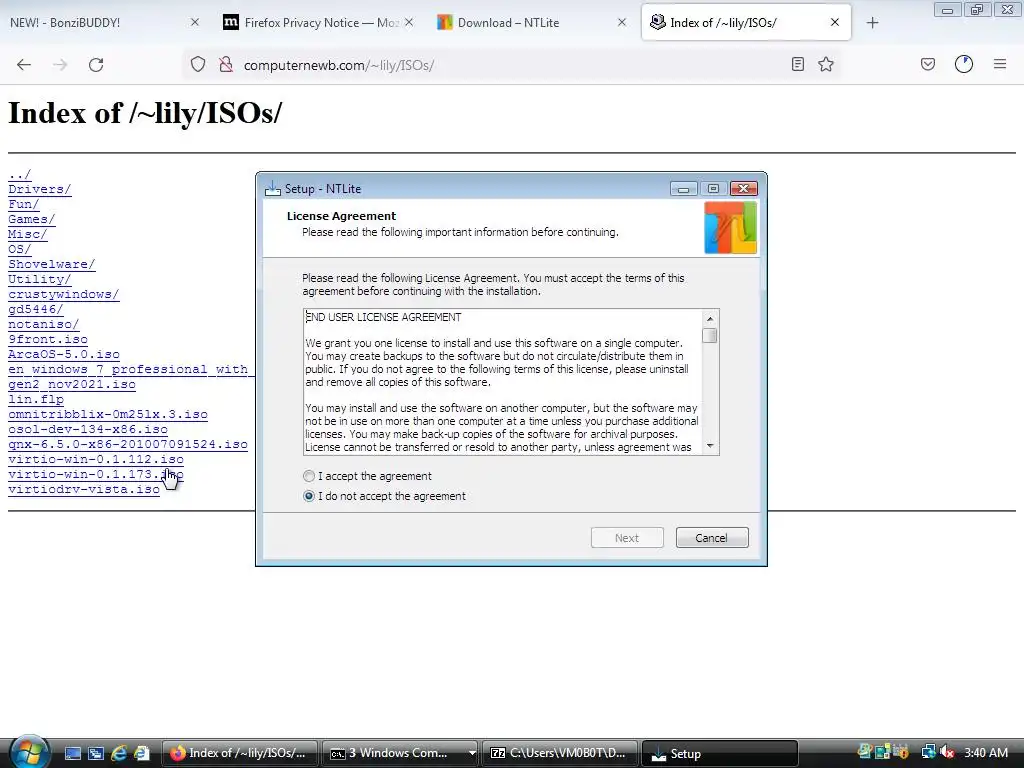Maximize the NTLite Setup dialog
The height and width of the screenshot is (768, 1024).
click(x=713, y=189)
